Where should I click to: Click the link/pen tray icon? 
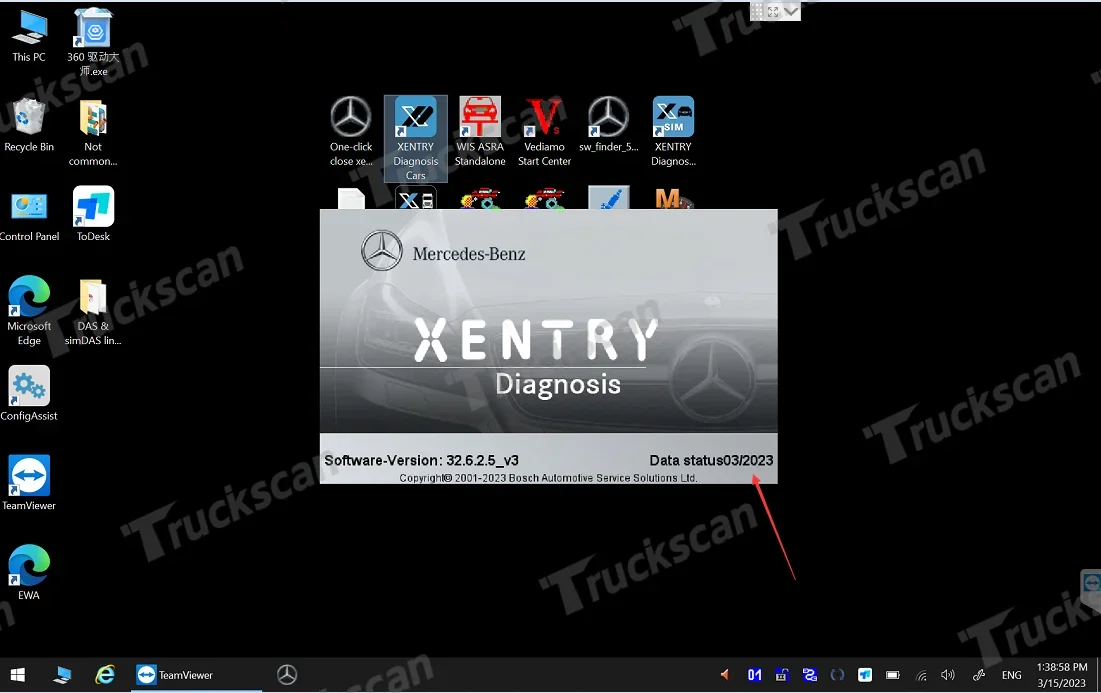coord(979,675)
